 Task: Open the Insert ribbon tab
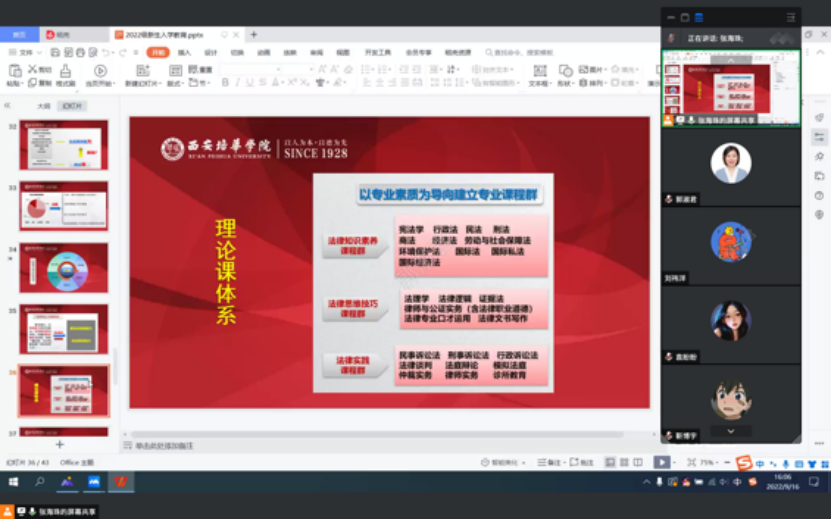point(184,52)
